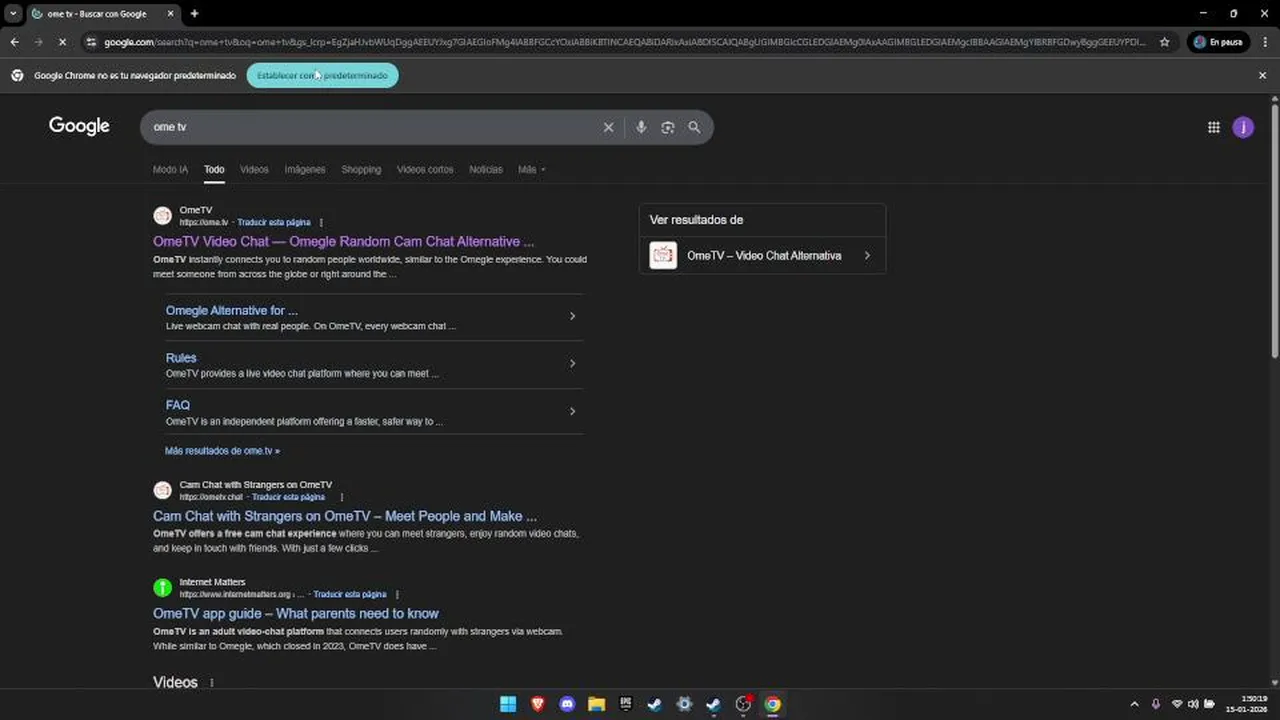This screenshot has height=720, width=1280.
Task: Select the Todo results tab
Action: point(214,169)
